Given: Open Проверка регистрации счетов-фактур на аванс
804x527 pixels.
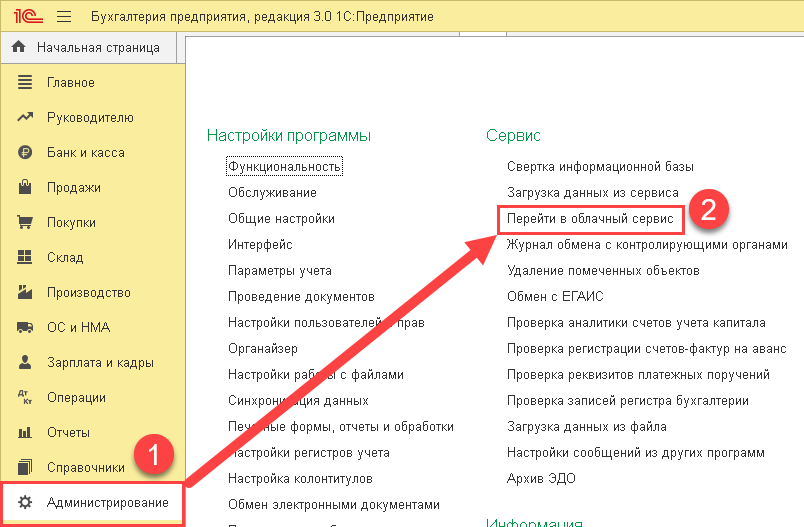Looking at the screenshot, I should pyautogui.click(x=647, y=349).
